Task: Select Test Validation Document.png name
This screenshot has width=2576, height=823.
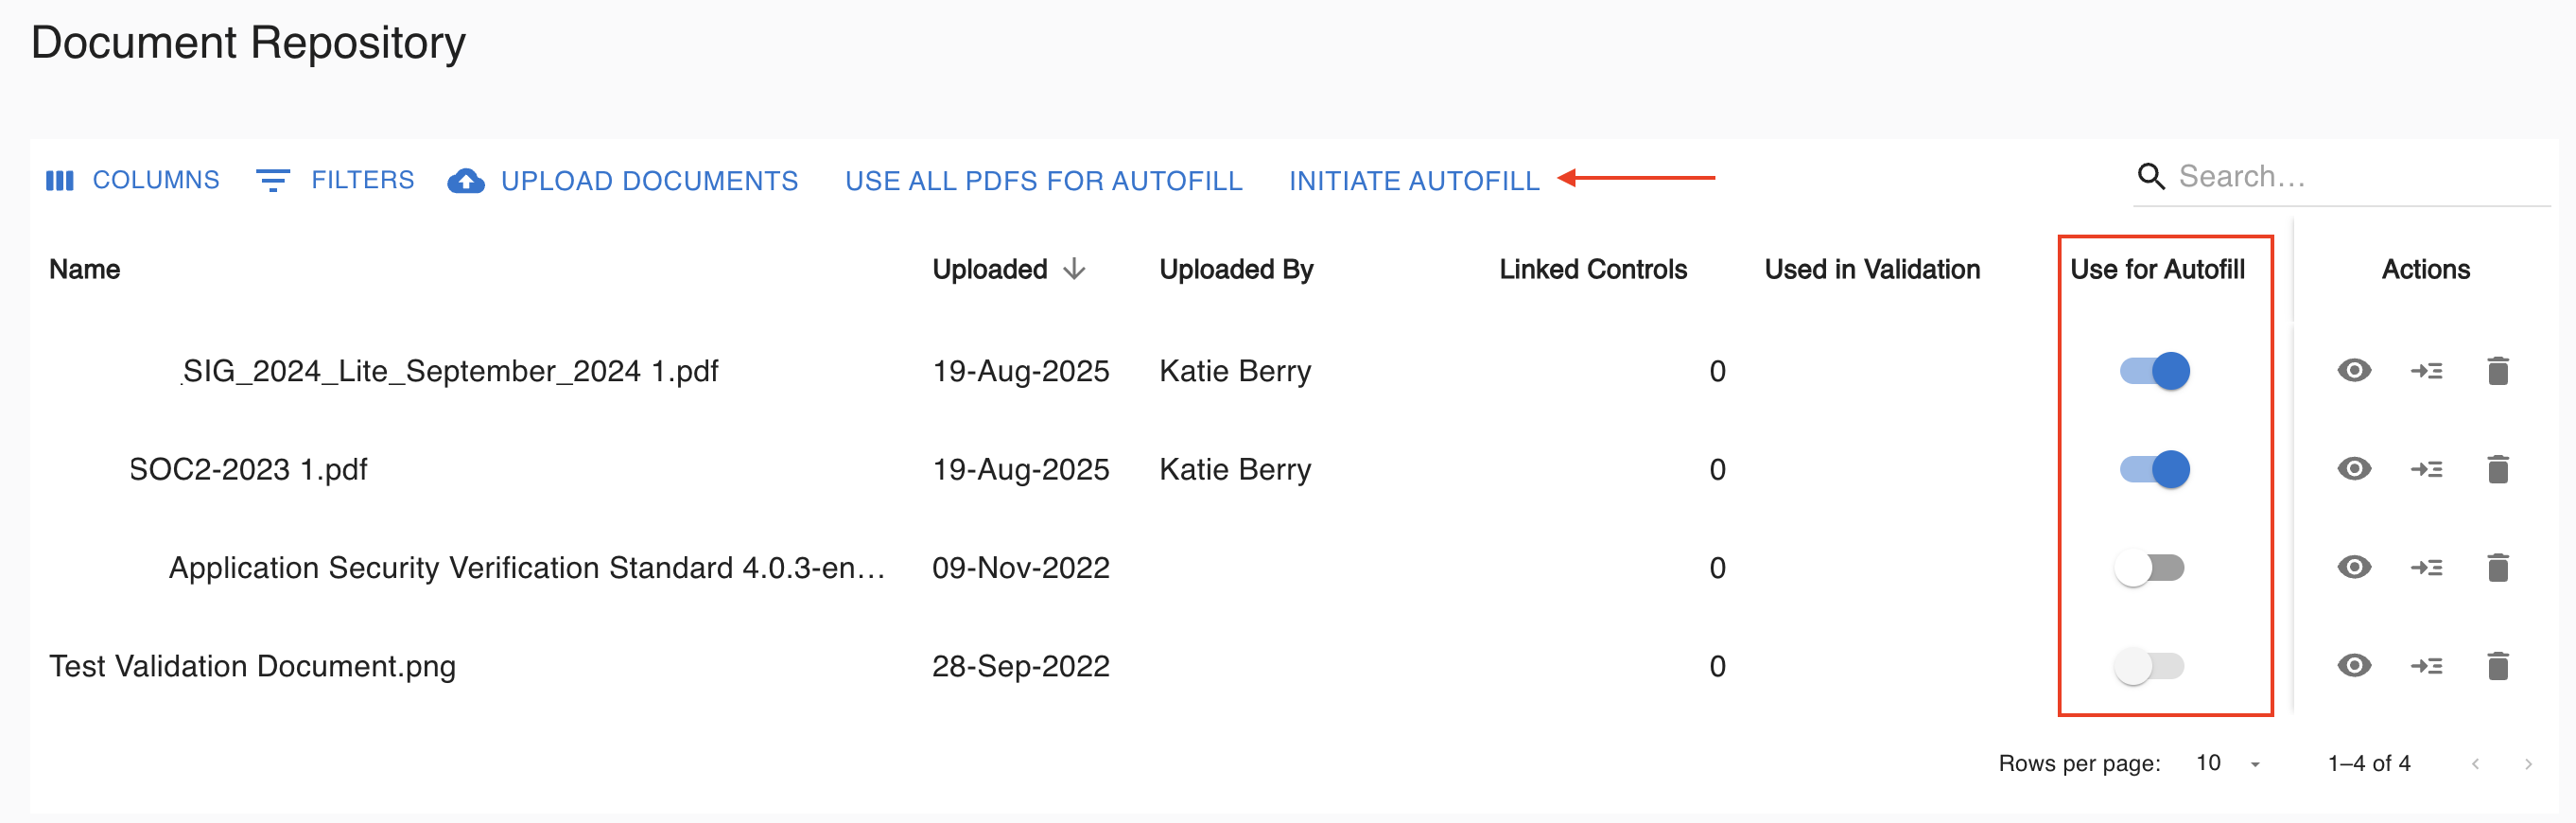Action: [x=253, y=666]
